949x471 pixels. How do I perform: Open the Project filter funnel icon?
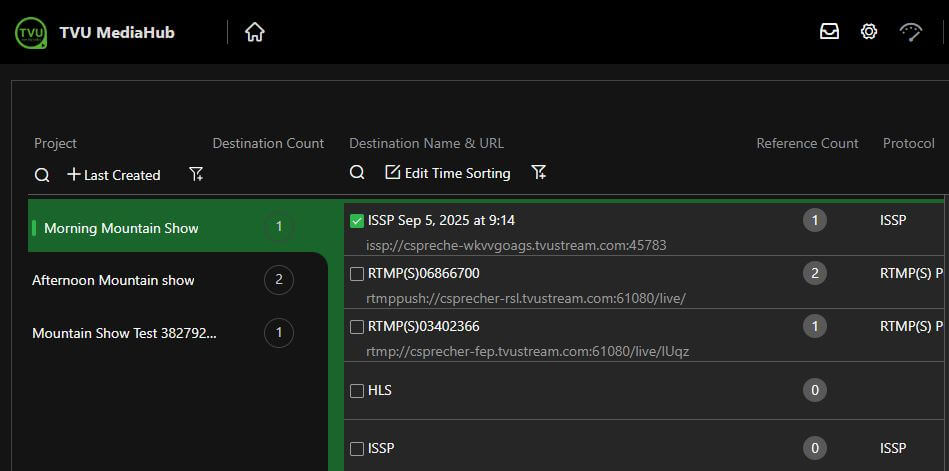(x=196, y=175)
